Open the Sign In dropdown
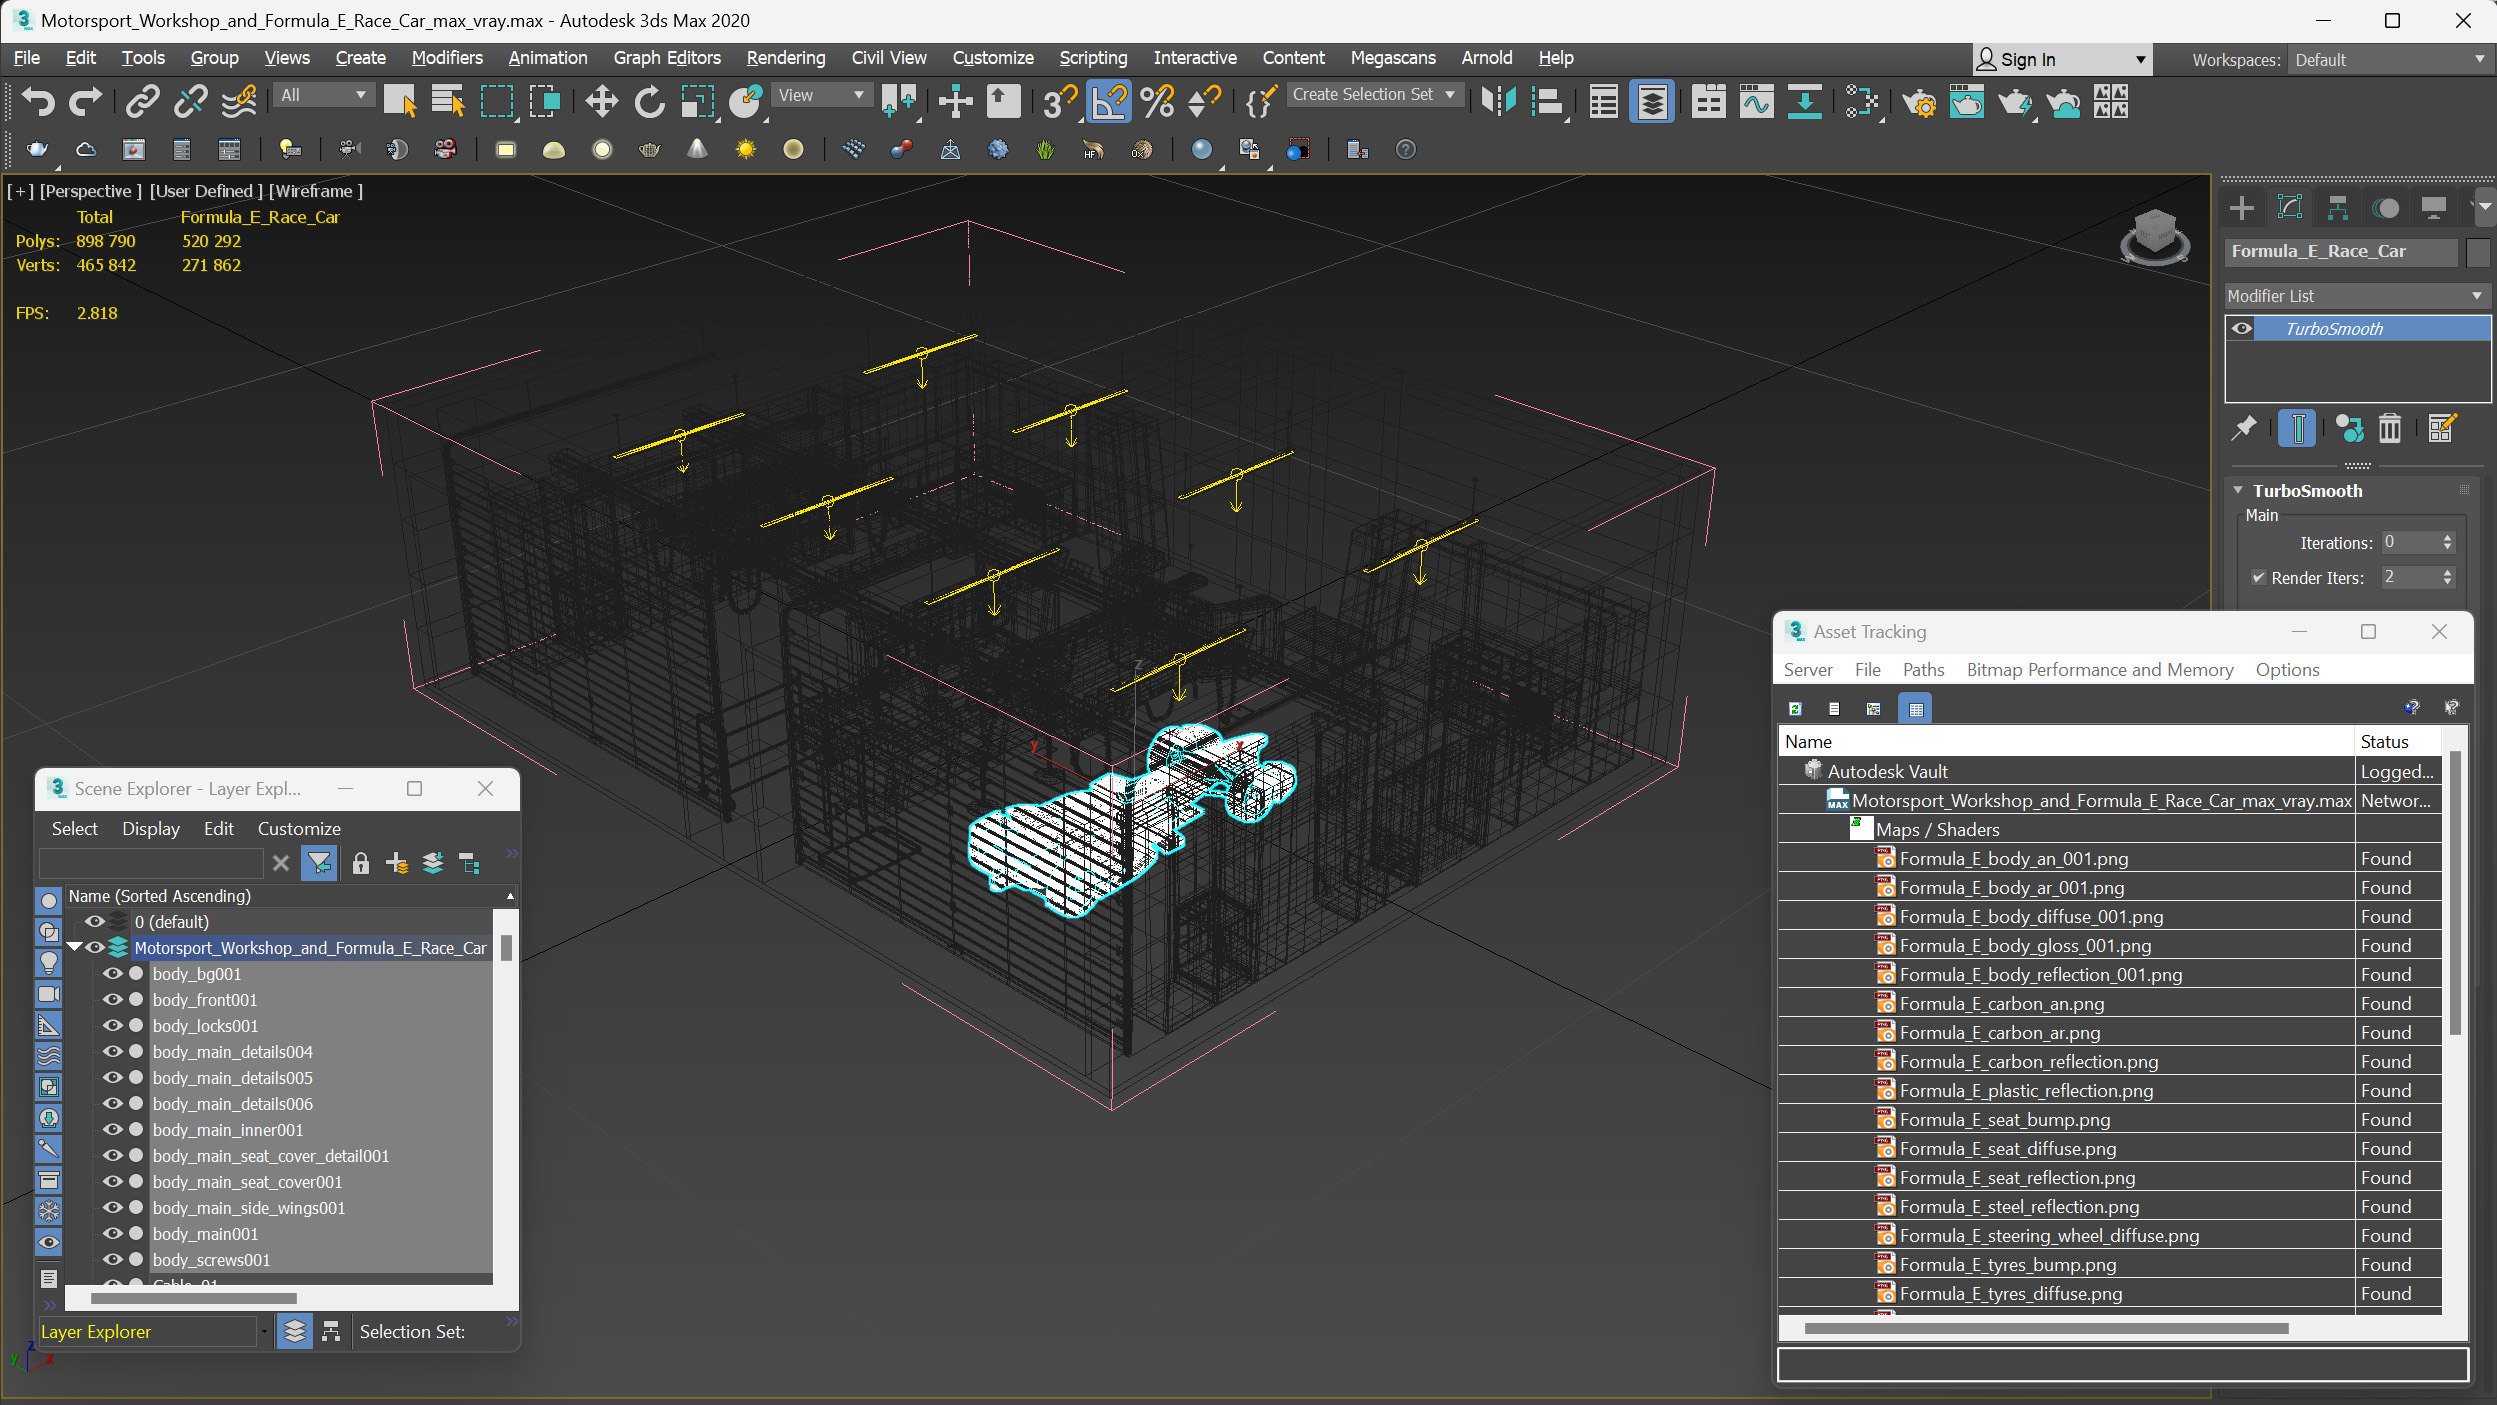 (x=2061, y=59)
